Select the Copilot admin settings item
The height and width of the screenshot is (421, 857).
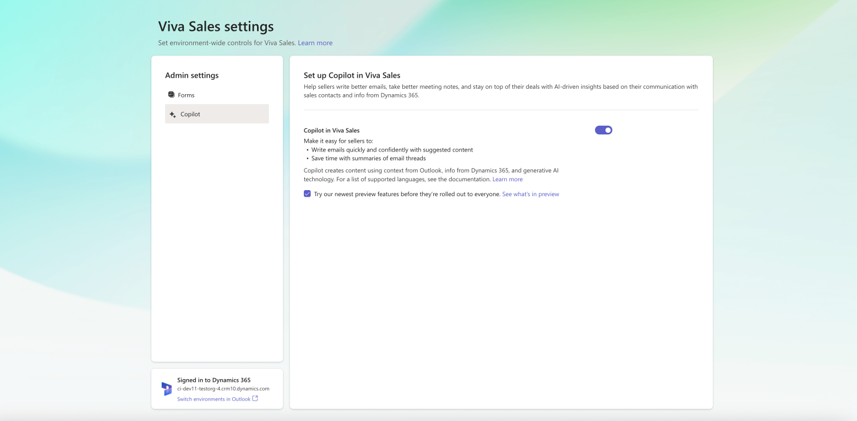coord(216,114)
